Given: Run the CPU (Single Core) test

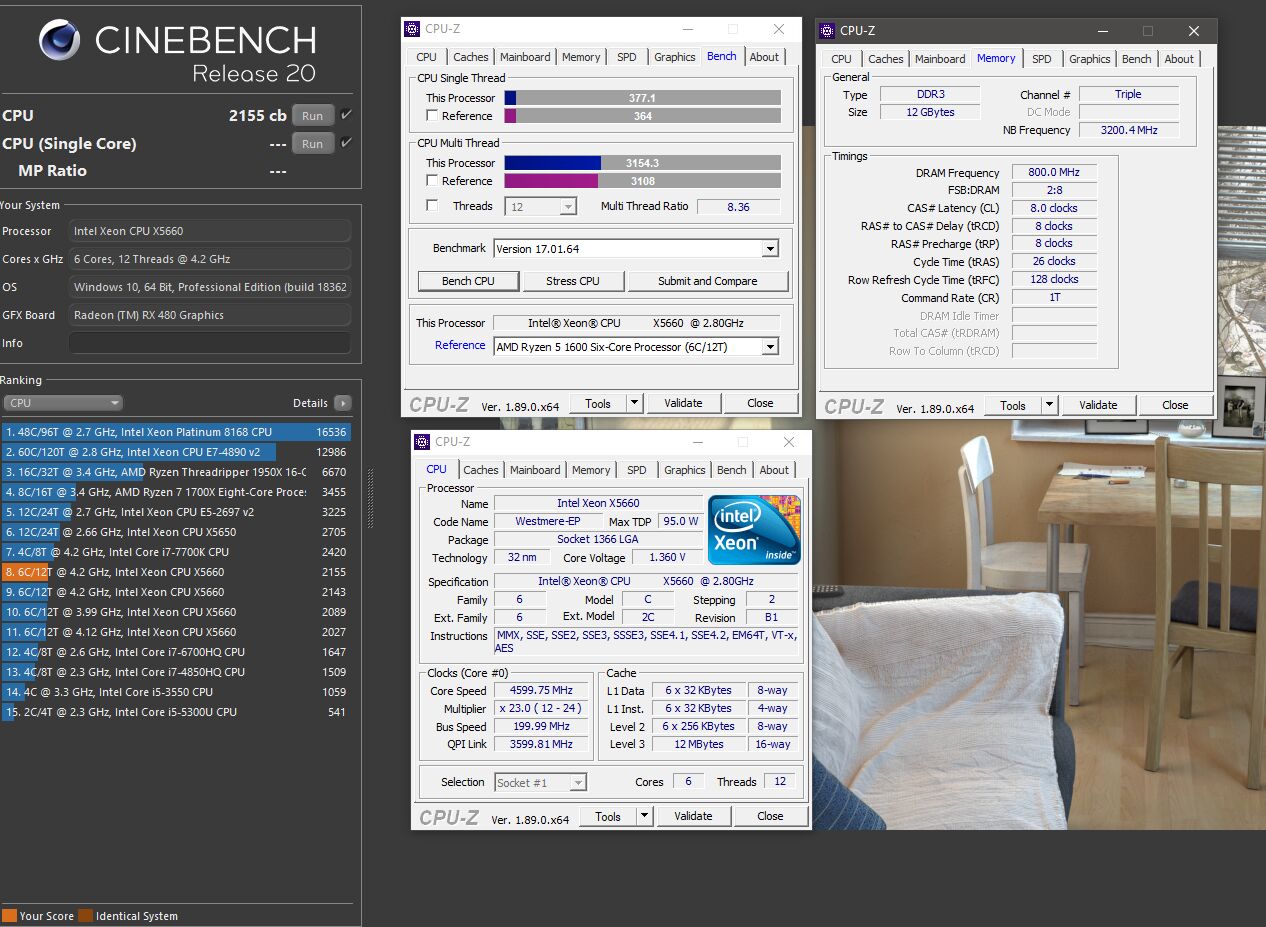Looking at the screenshot, I should pos(313,143).
